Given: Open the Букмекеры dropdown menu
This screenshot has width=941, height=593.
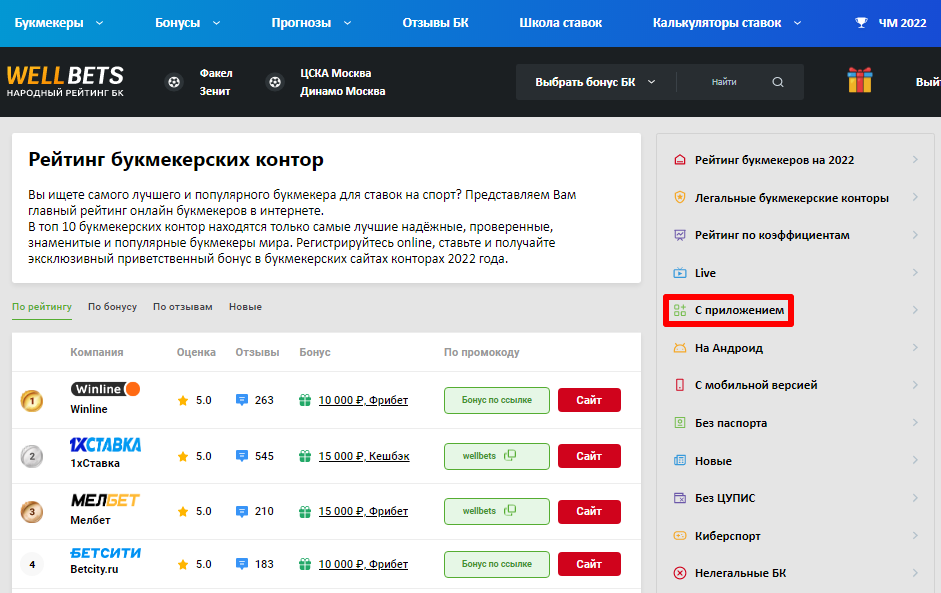Looking at the screenshot, I should tap(62, 22).
